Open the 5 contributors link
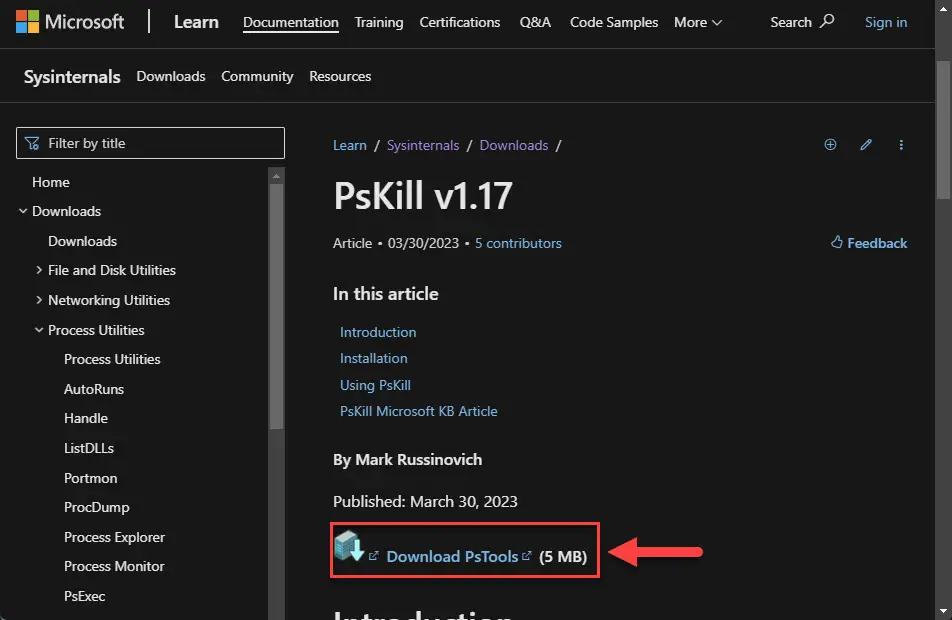This screenshot has width=952, height=620. point(518,243)
